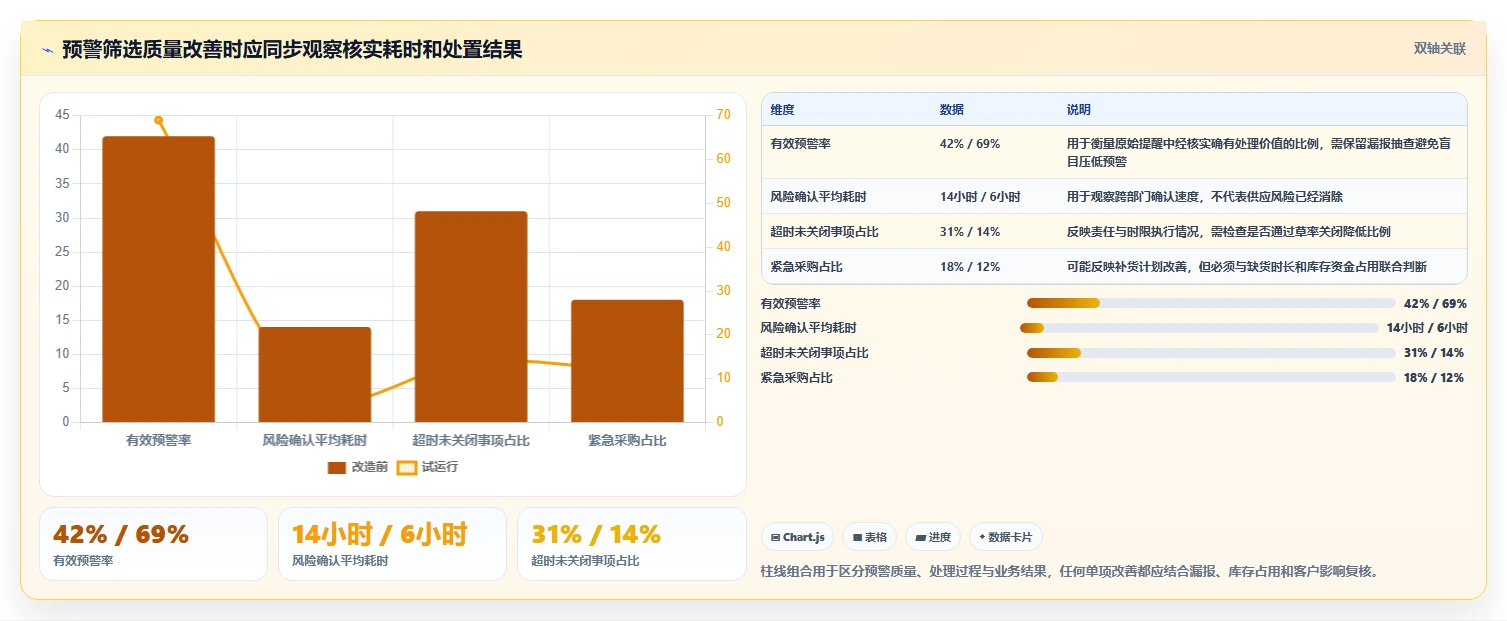This screenshot has height=621, width=1507.
Task: Click the 31% / 14% table cell
Action: click(970, 232)
